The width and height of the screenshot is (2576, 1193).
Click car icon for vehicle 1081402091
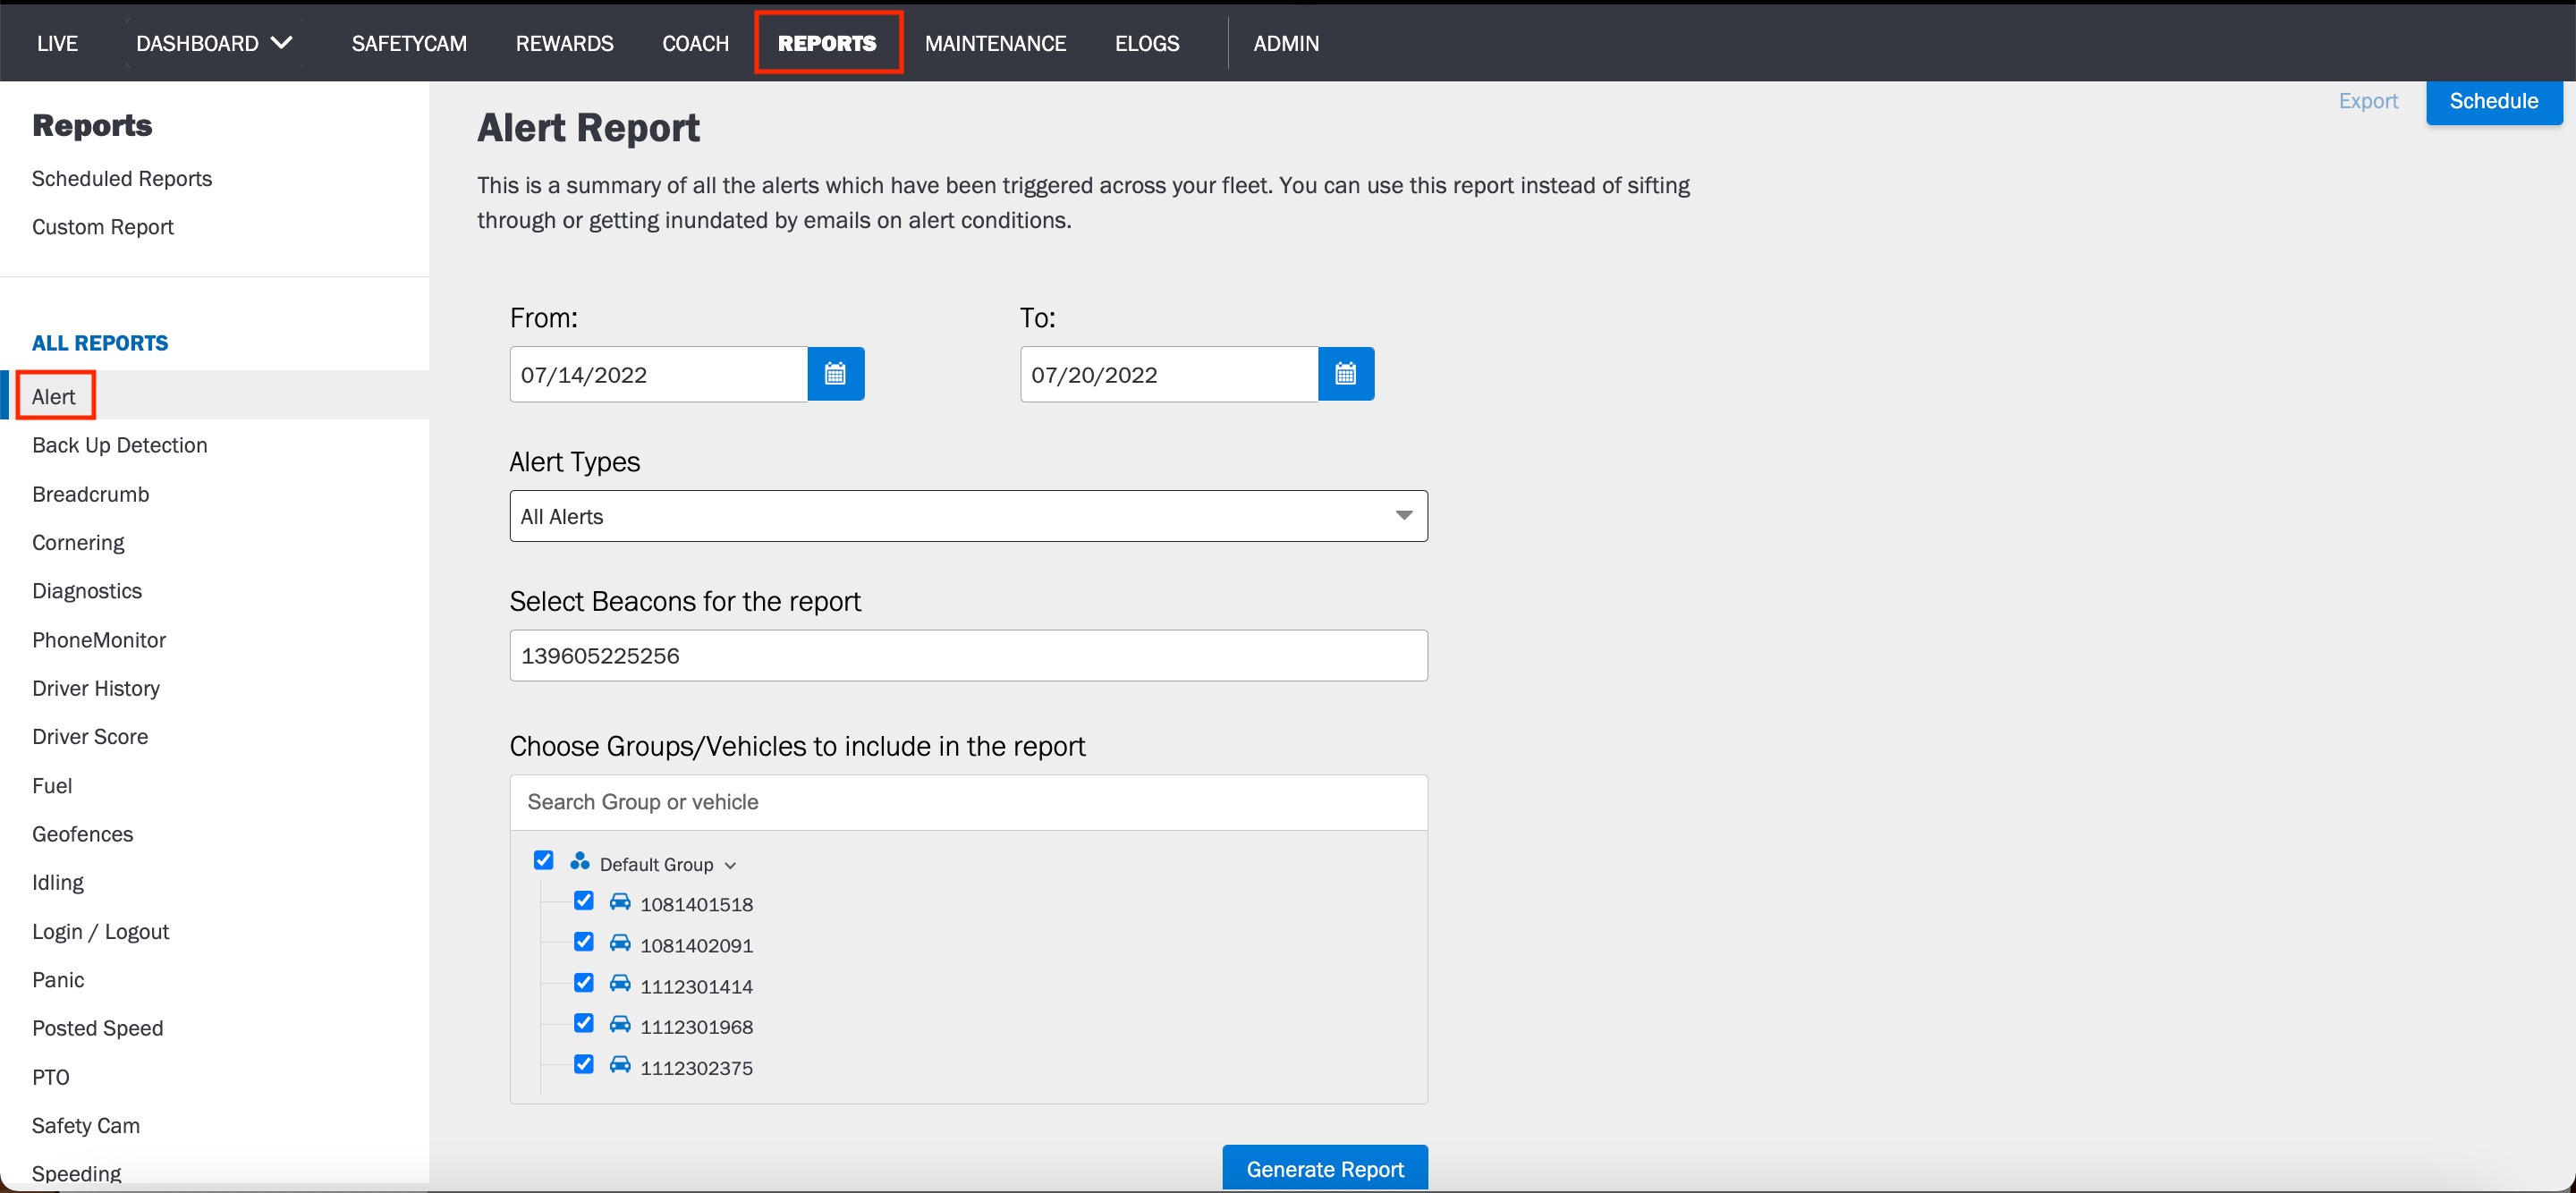click(620, 943)
